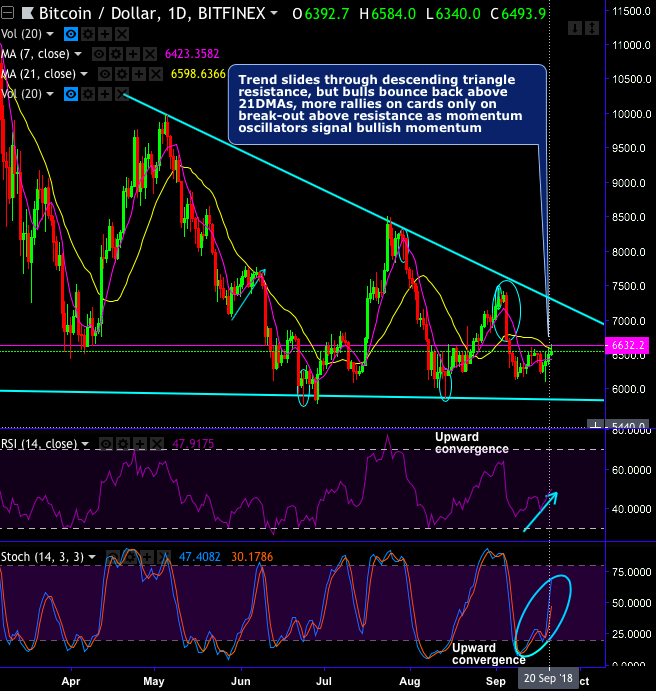Image resolution: width=656 pixels, height=691 pixels.
Task: Click the low price value 6340.0
Action: coord(458,14)
